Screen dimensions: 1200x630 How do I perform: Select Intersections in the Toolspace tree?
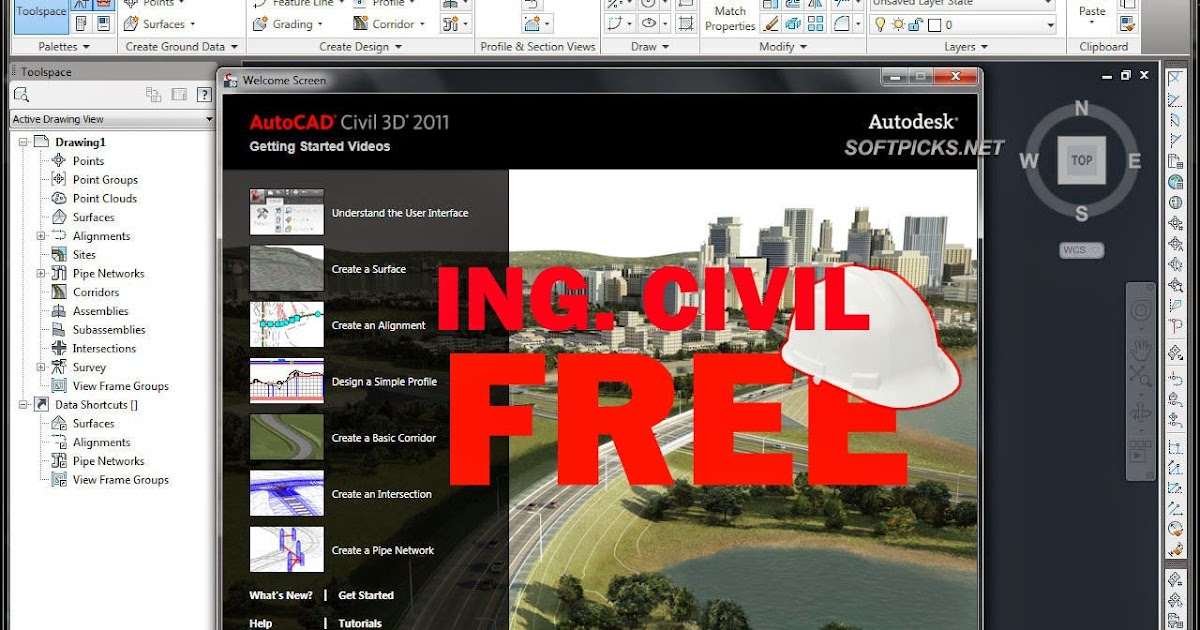[x=104, y=348]
